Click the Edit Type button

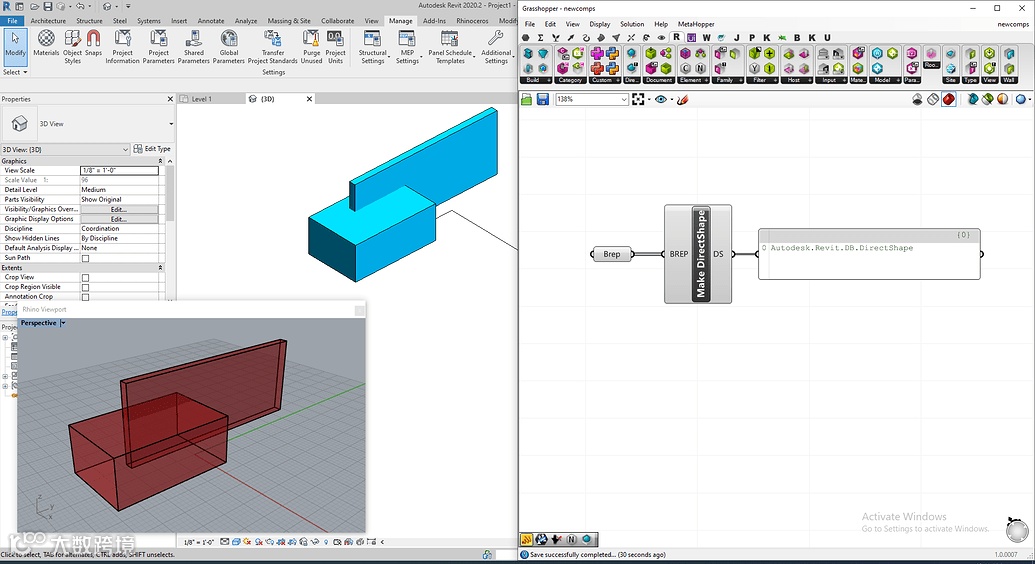pyautogui.click(x=152, y=149)
